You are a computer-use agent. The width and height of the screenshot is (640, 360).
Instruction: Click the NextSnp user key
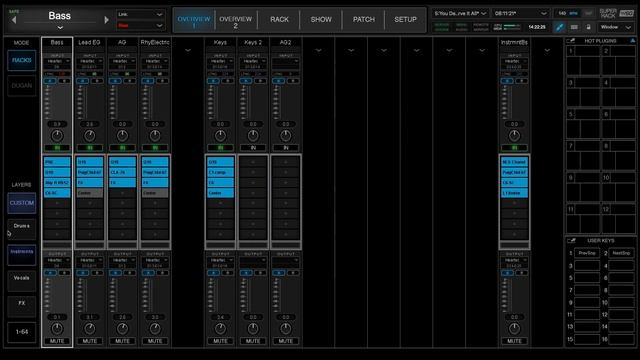click(621, 253)
